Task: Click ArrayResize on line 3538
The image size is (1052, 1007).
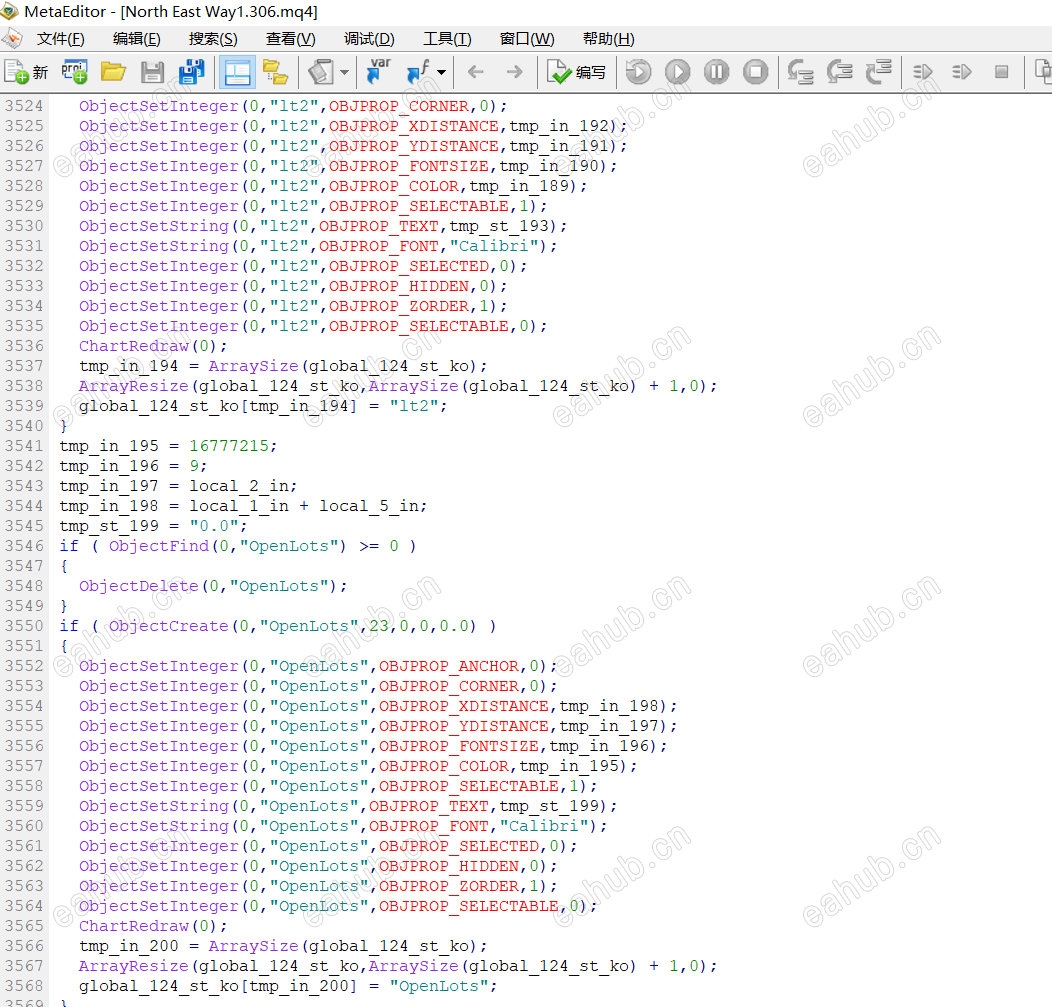Action: 134,386
